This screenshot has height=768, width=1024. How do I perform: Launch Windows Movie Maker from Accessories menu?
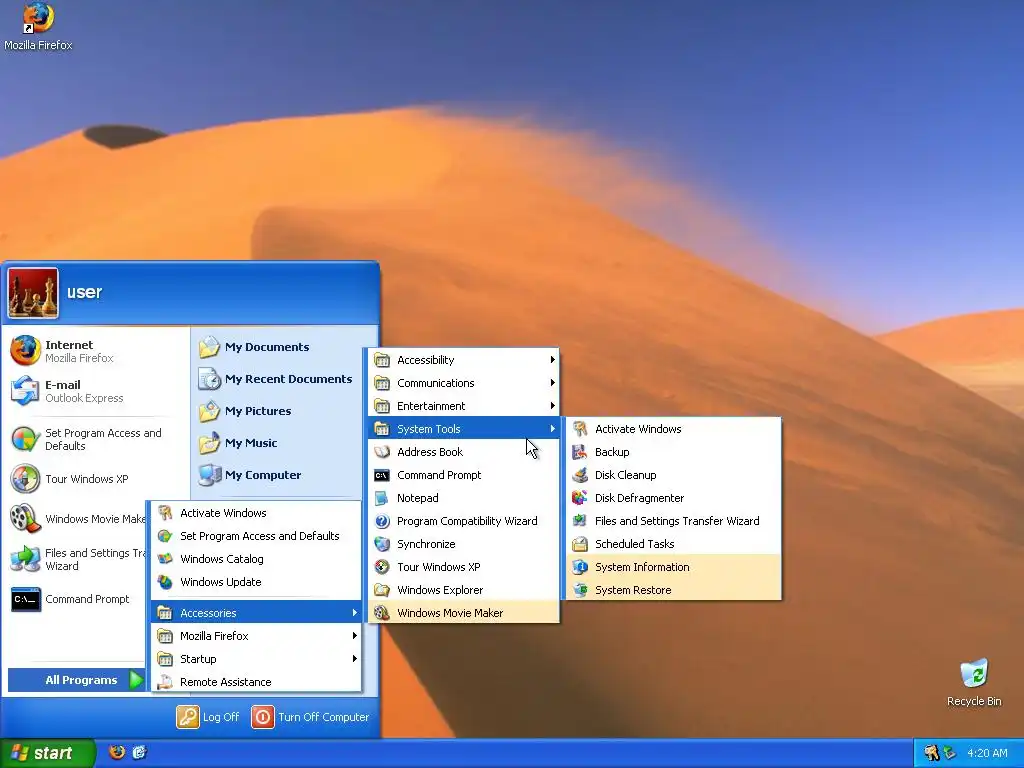click(464, 613)
